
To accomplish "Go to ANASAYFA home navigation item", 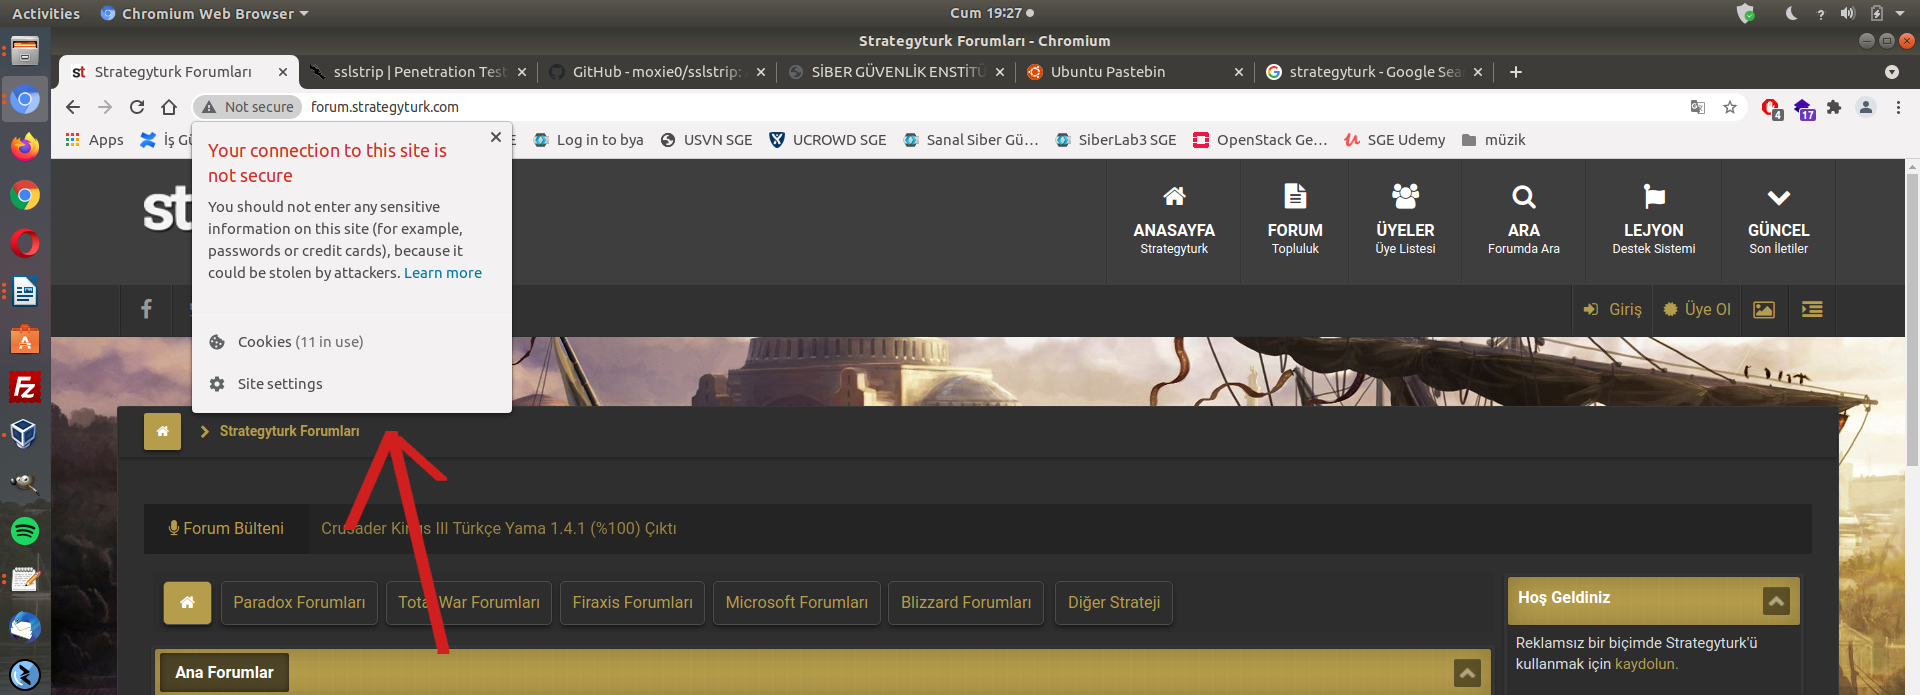I will point(1174,221).
